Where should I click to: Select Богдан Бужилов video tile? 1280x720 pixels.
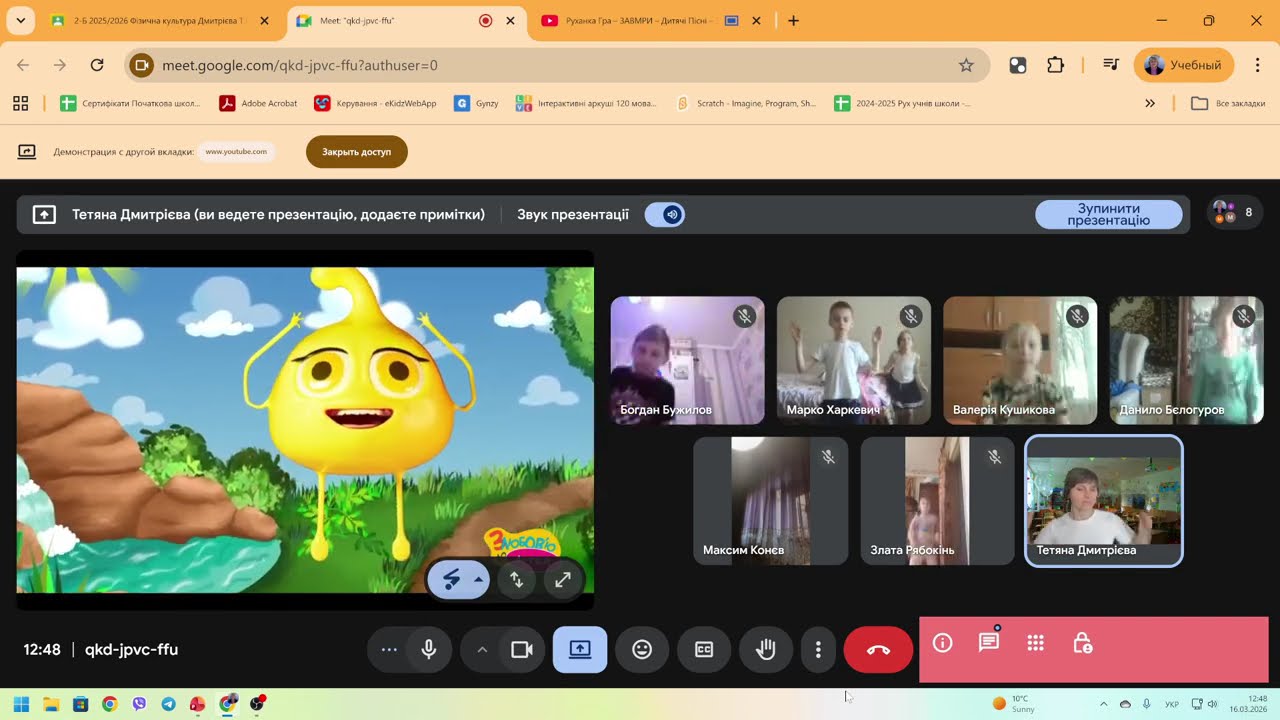[687, 360]
